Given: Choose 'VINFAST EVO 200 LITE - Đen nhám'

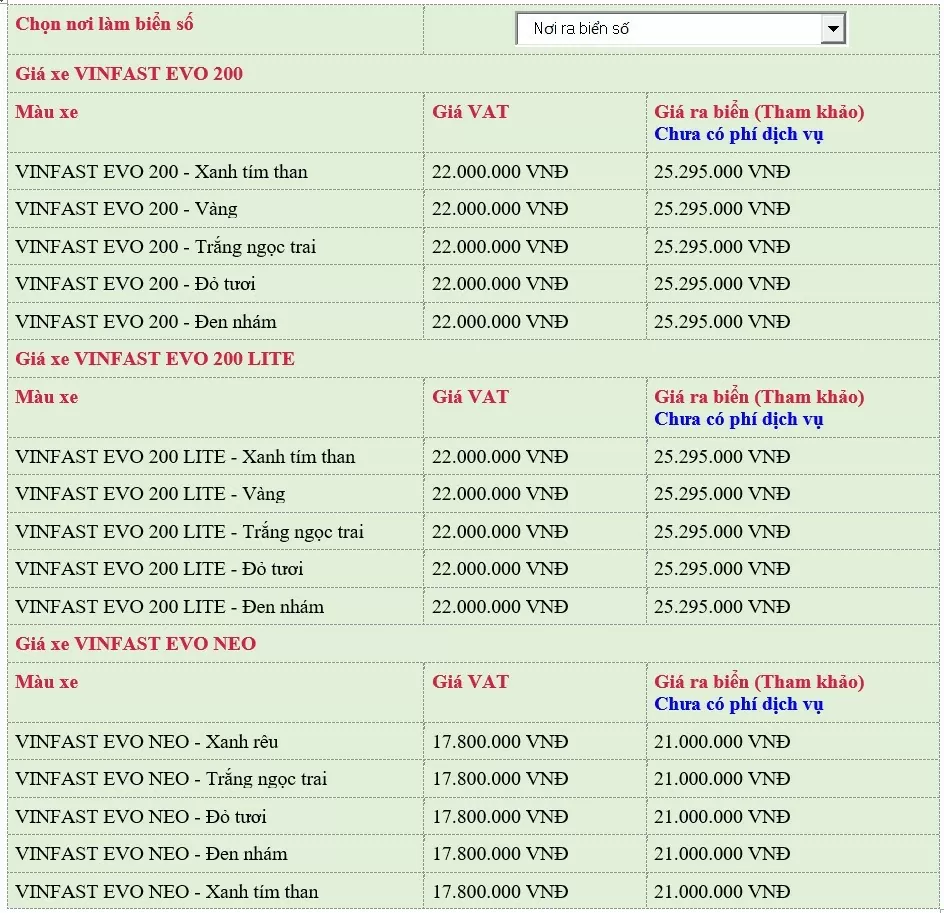Looking at the screenshot, I should pyautogui.click(x=170, y=607).
